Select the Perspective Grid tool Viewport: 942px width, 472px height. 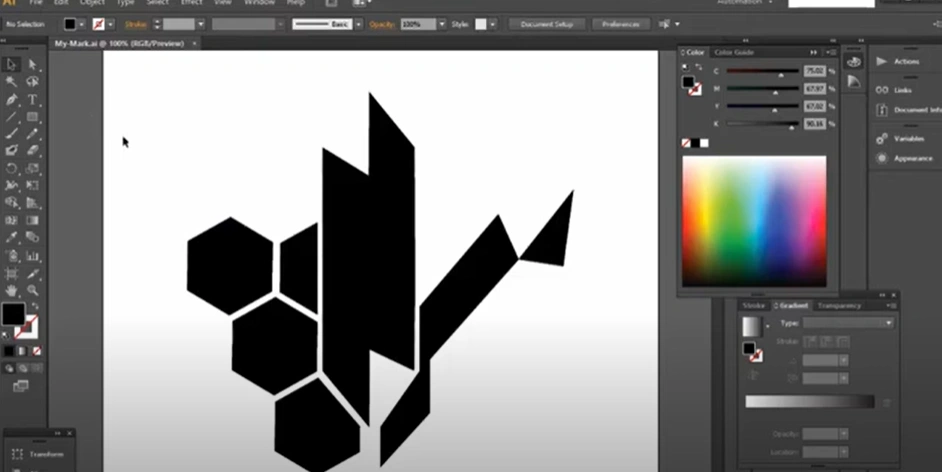pos(32,203)
